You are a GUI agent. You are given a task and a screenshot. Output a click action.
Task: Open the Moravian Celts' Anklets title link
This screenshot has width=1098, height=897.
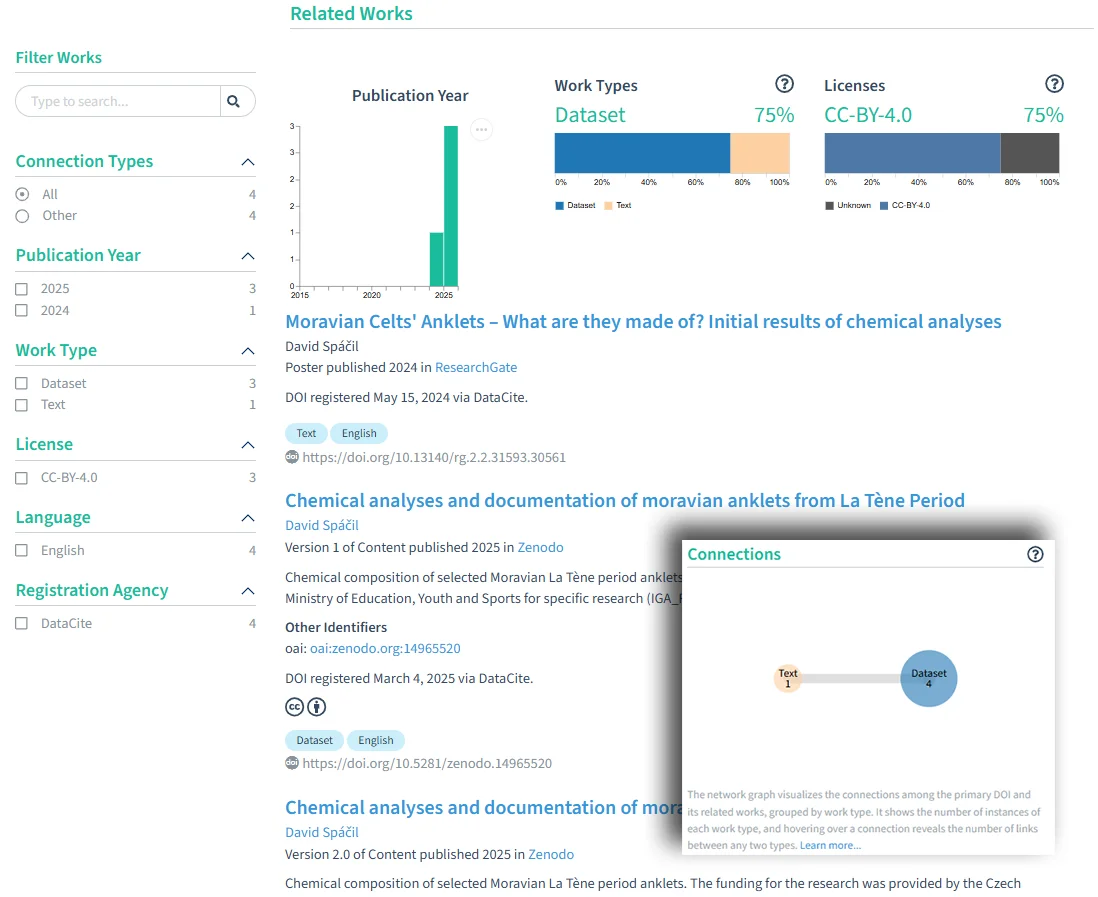click(x=643, y=322)
